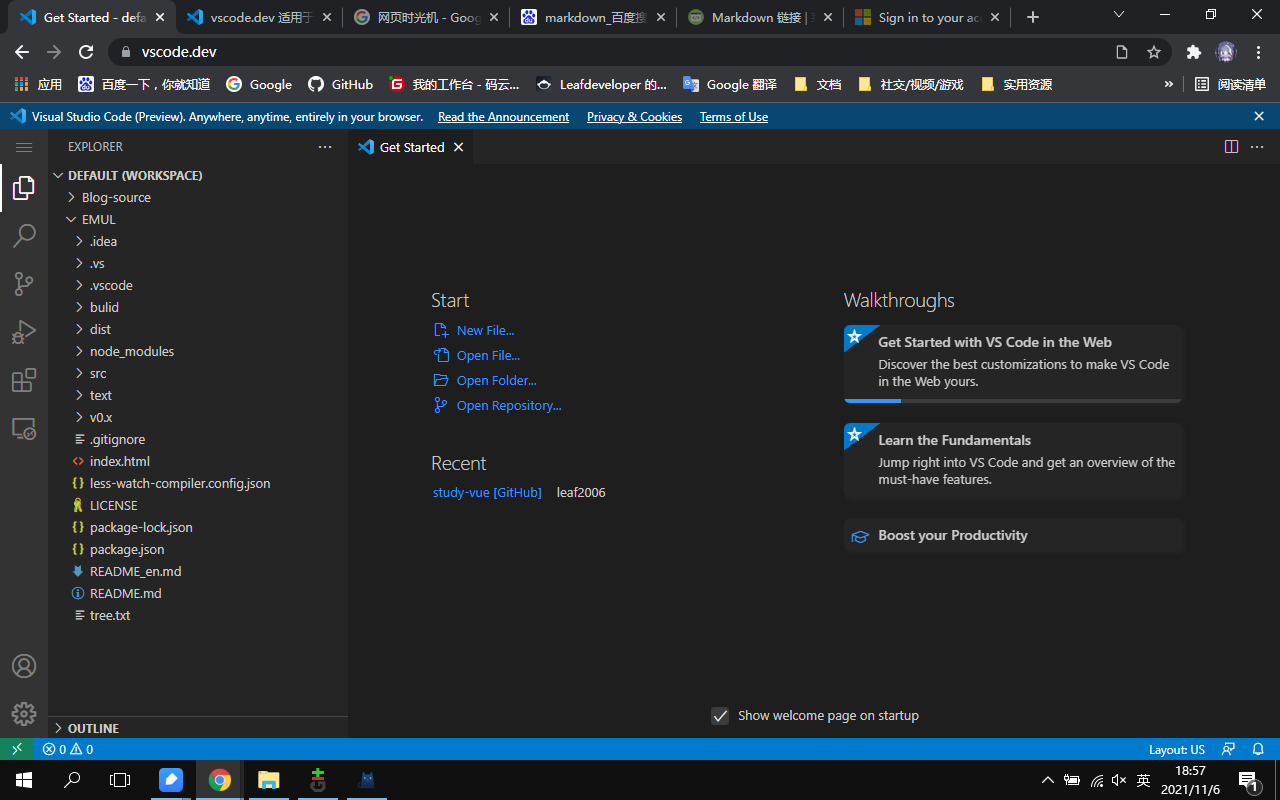Click the Open Repository... link
This screenshot has height=800, width=1280.
point(508,406)
